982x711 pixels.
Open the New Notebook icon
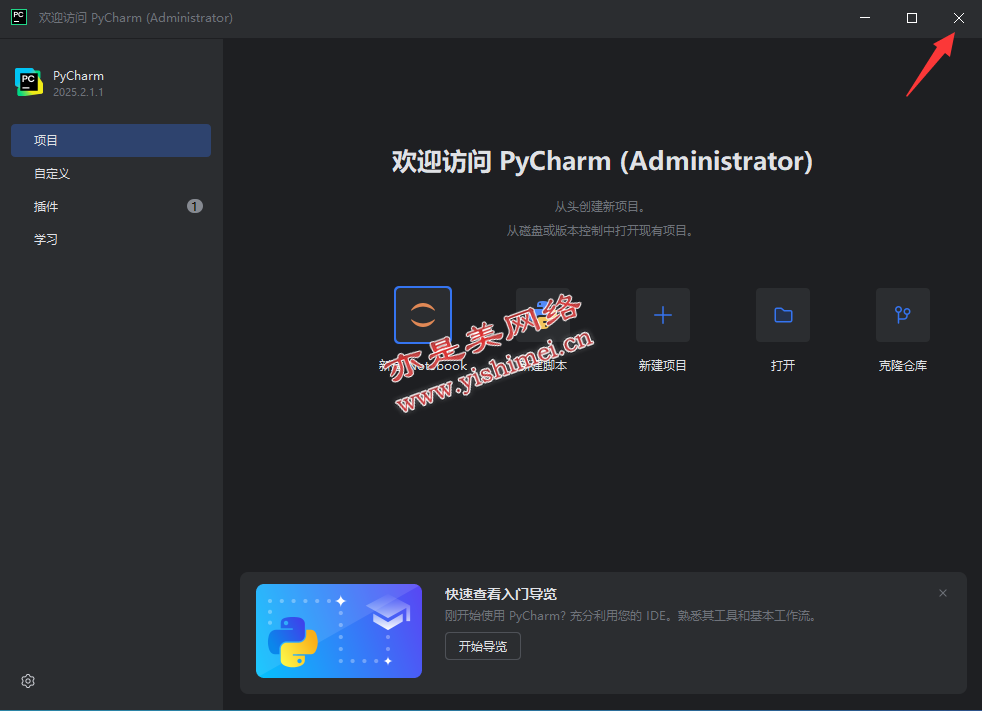423,315
